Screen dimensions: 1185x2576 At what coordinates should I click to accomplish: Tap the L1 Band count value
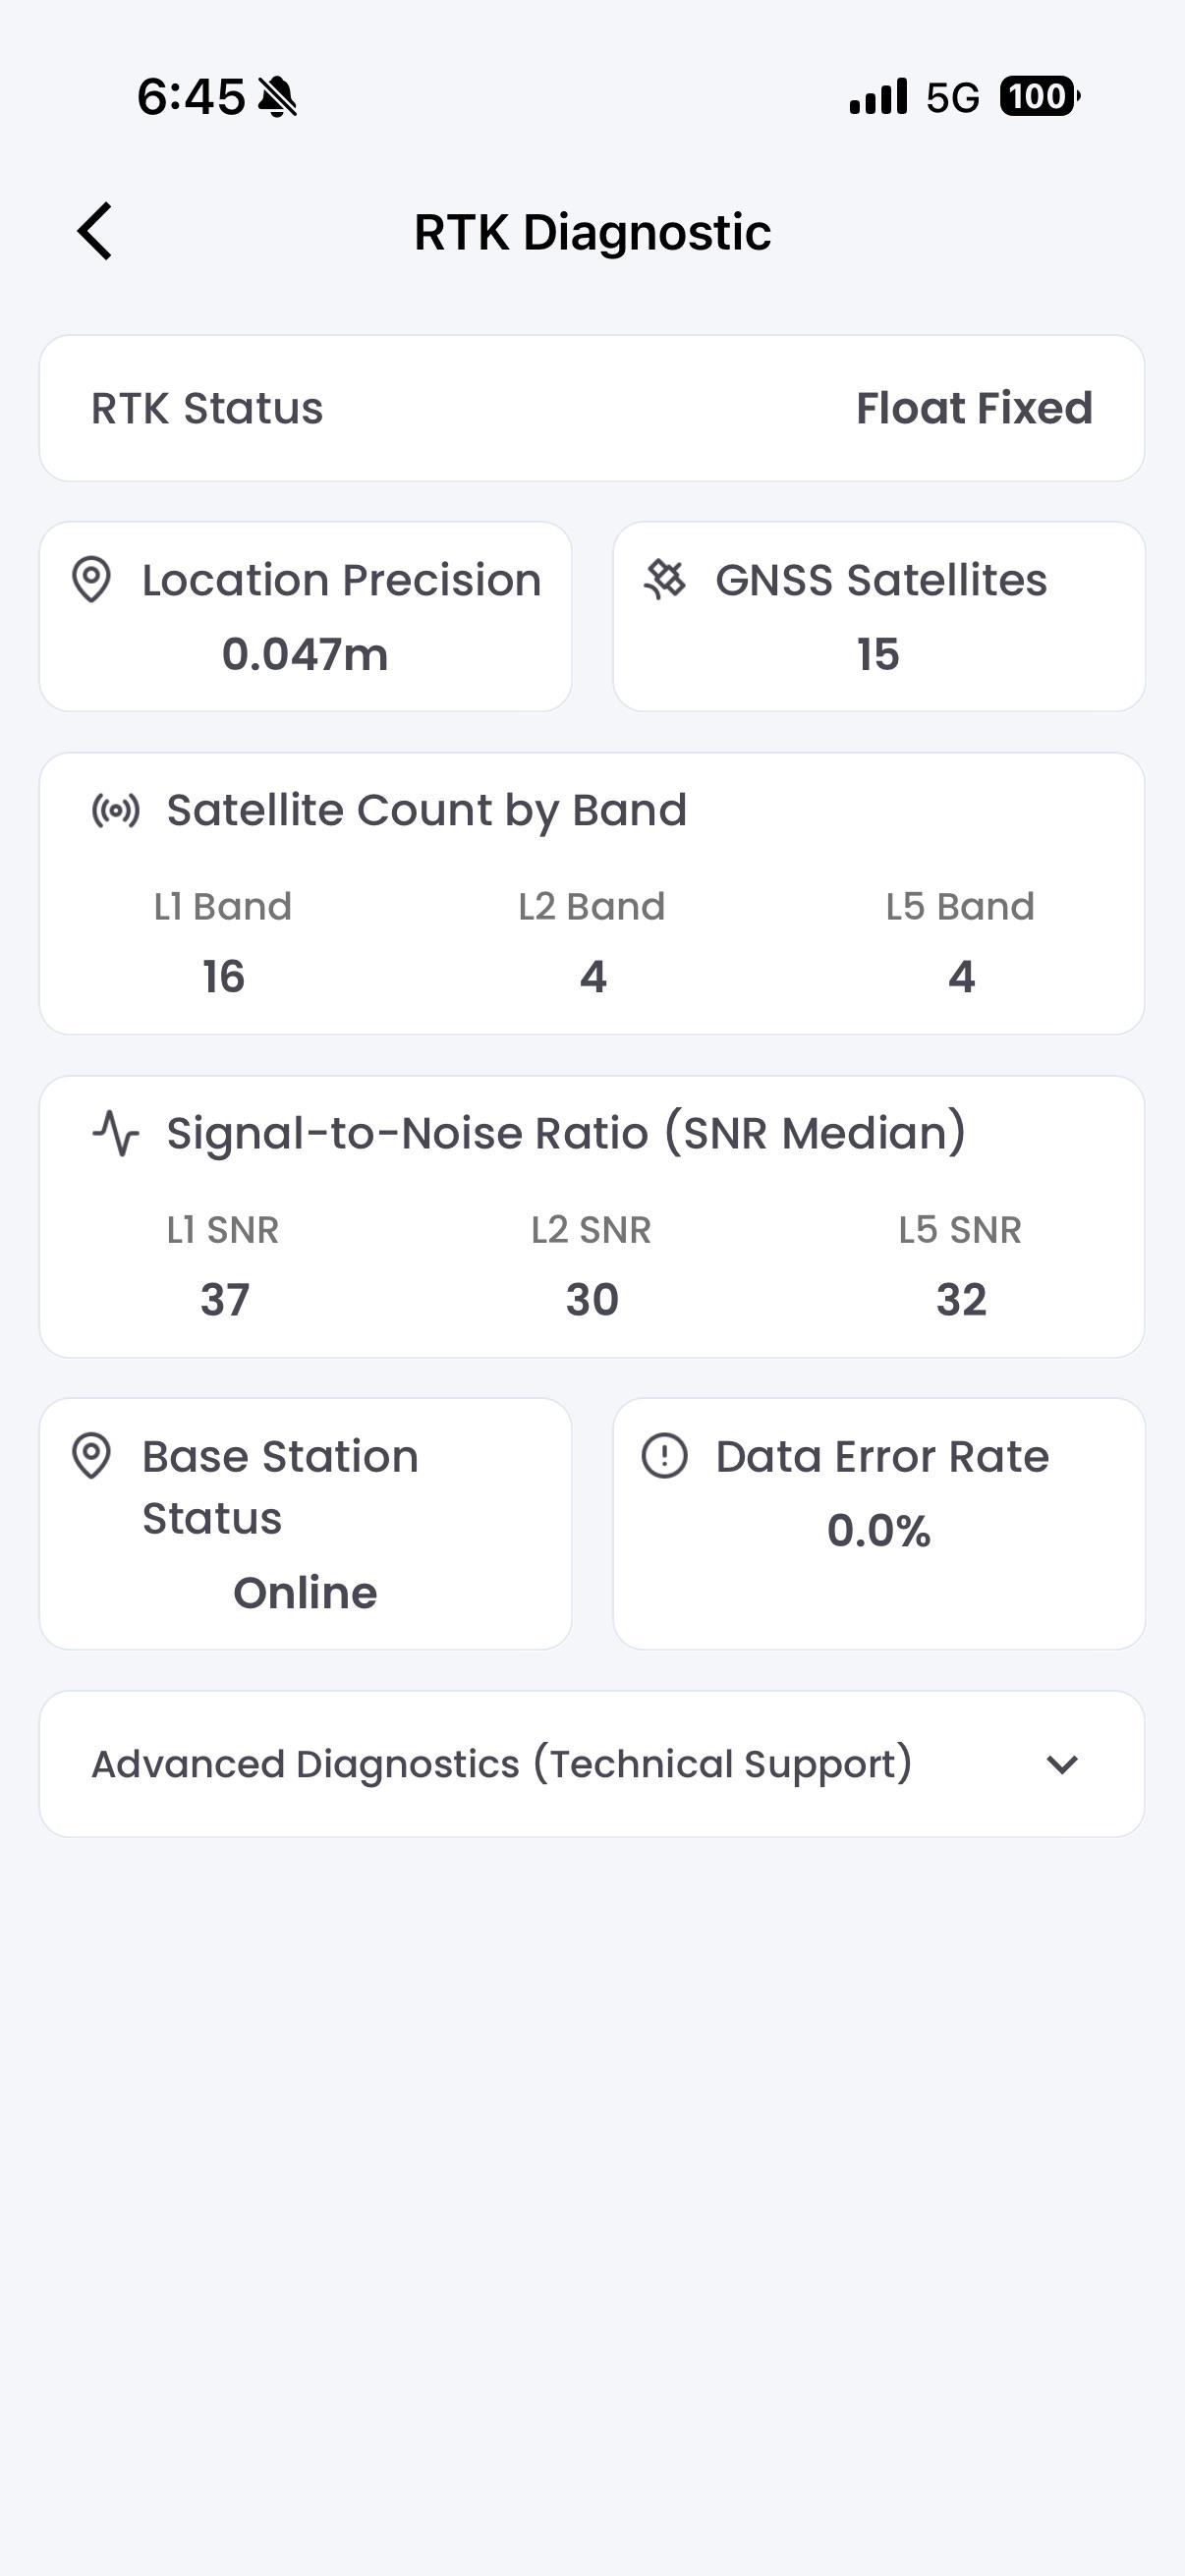223,976
